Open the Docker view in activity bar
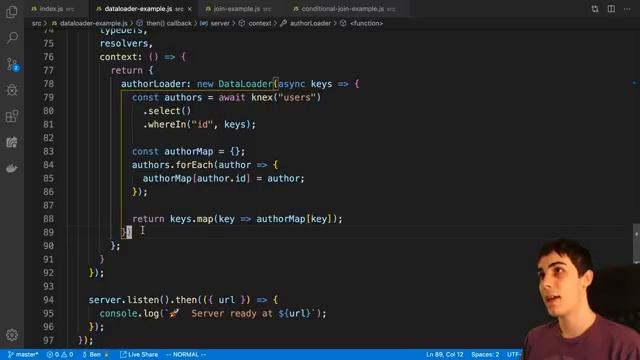 12,168
